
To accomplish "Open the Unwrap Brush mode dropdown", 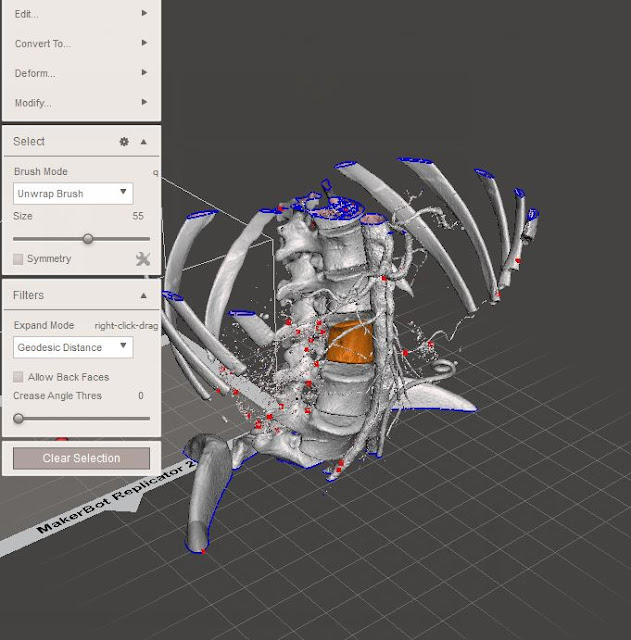I will coord(73,193).
